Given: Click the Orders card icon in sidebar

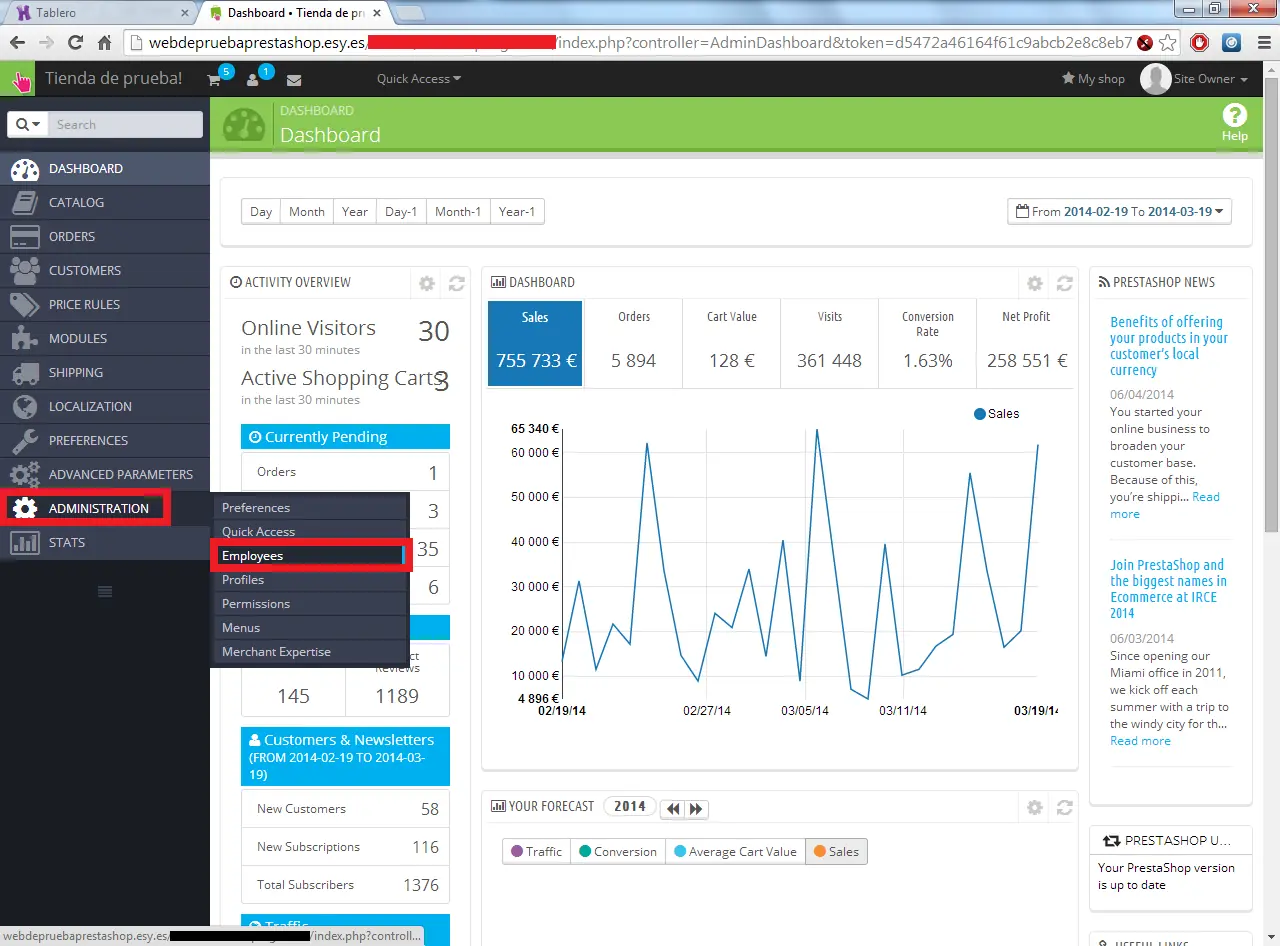Looking at the screenshot, I should point(24,236).
